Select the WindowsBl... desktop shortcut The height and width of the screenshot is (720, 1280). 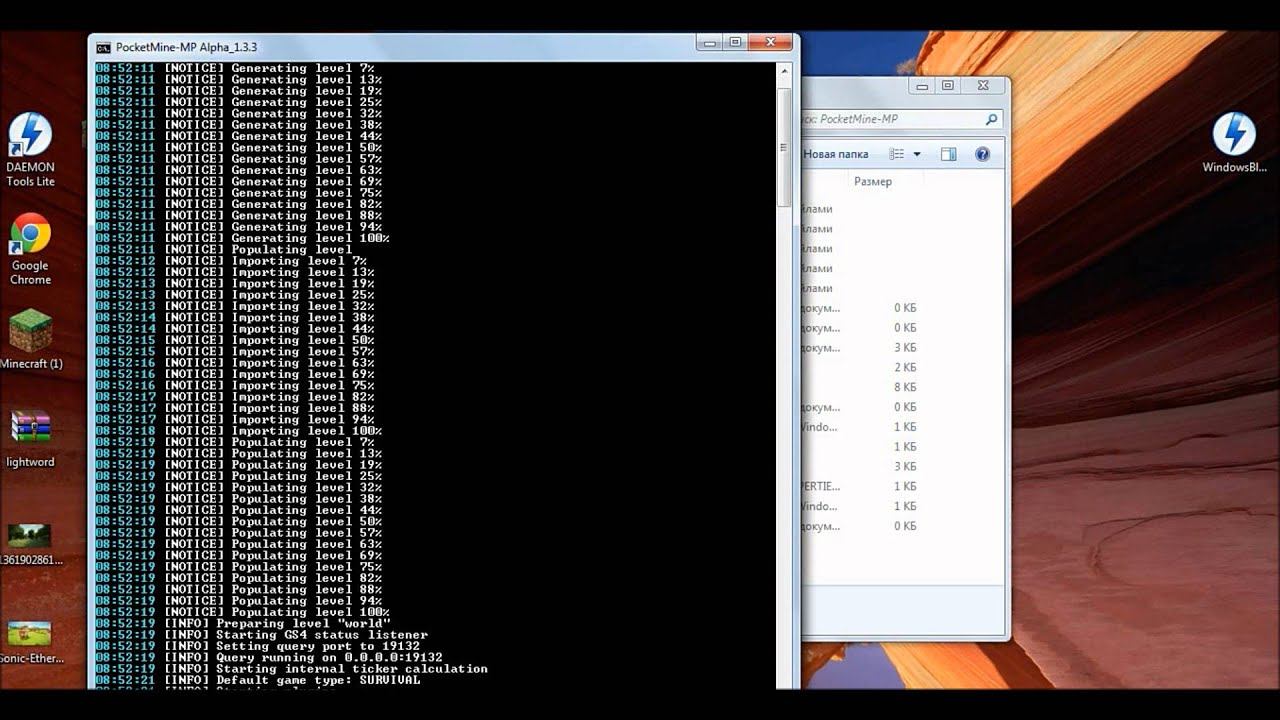click(x=1234, y=143)
